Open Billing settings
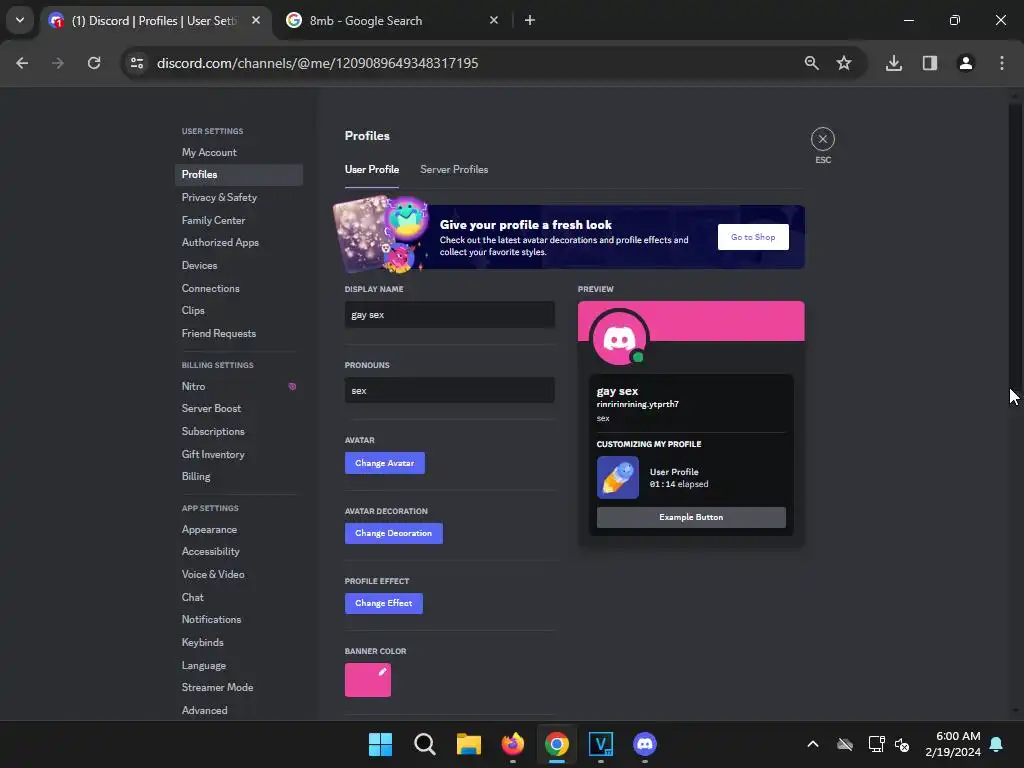This screenshot has height=768, width=1024. click(x=238, y=476)
